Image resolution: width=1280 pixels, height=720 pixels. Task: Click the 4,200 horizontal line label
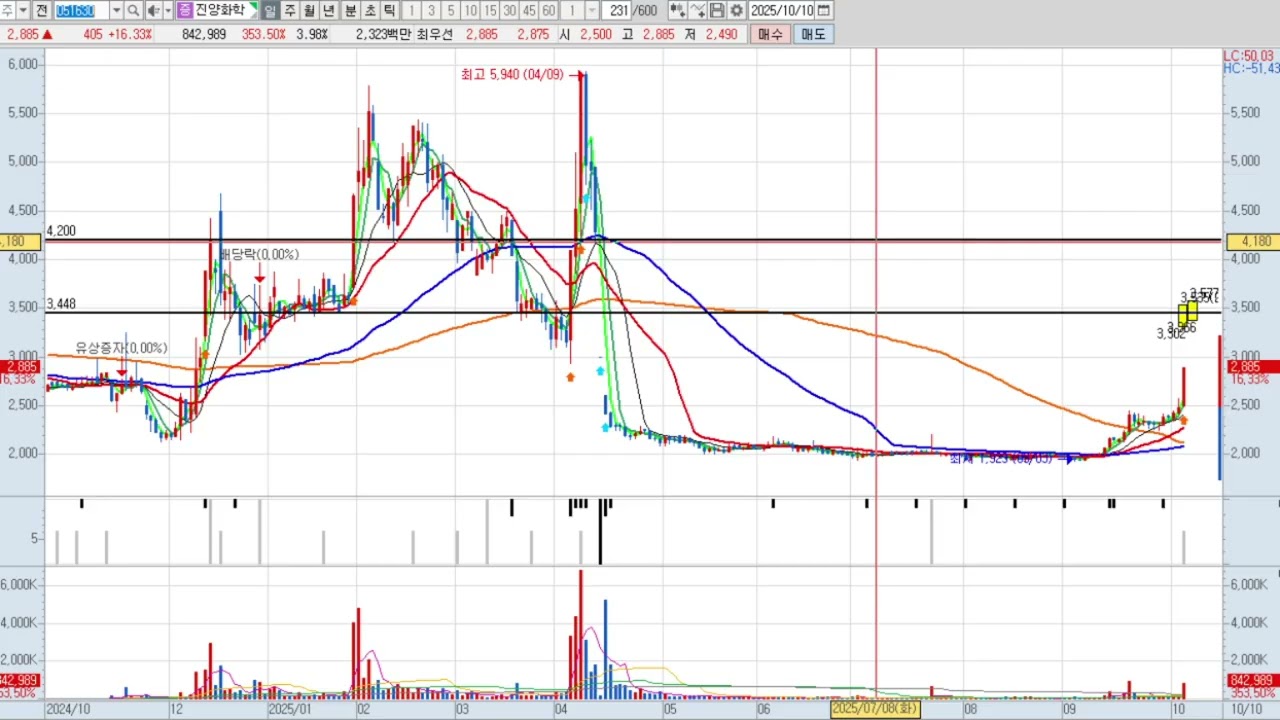(61, 231)
